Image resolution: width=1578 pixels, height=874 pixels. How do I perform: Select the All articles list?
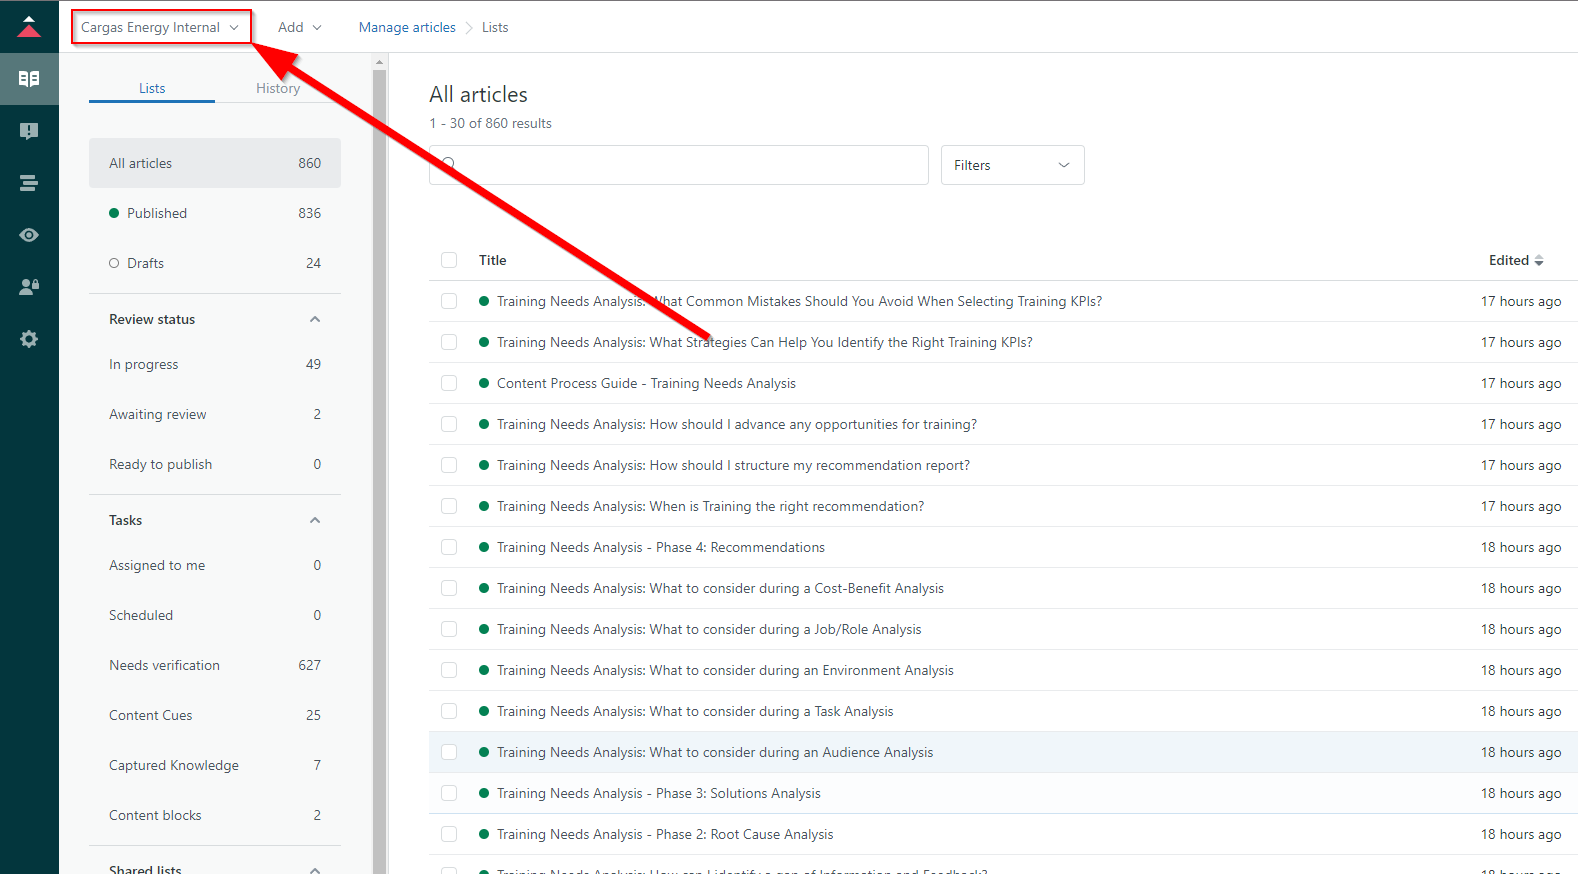point(215,163)
